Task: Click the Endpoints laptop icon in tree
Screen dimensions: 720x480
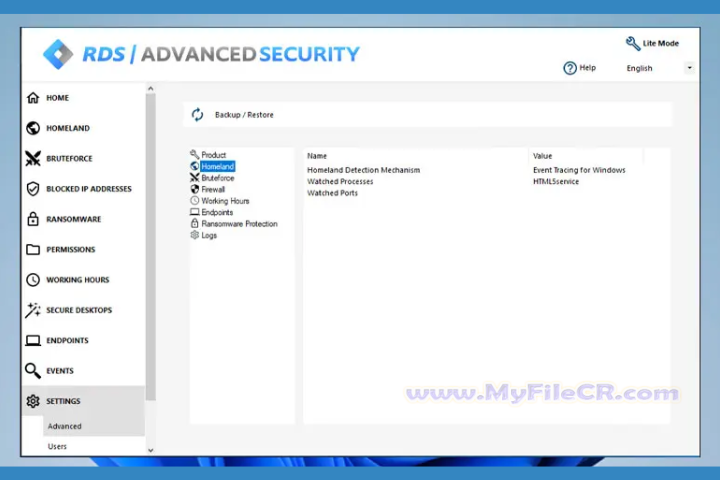Action: 195,212
